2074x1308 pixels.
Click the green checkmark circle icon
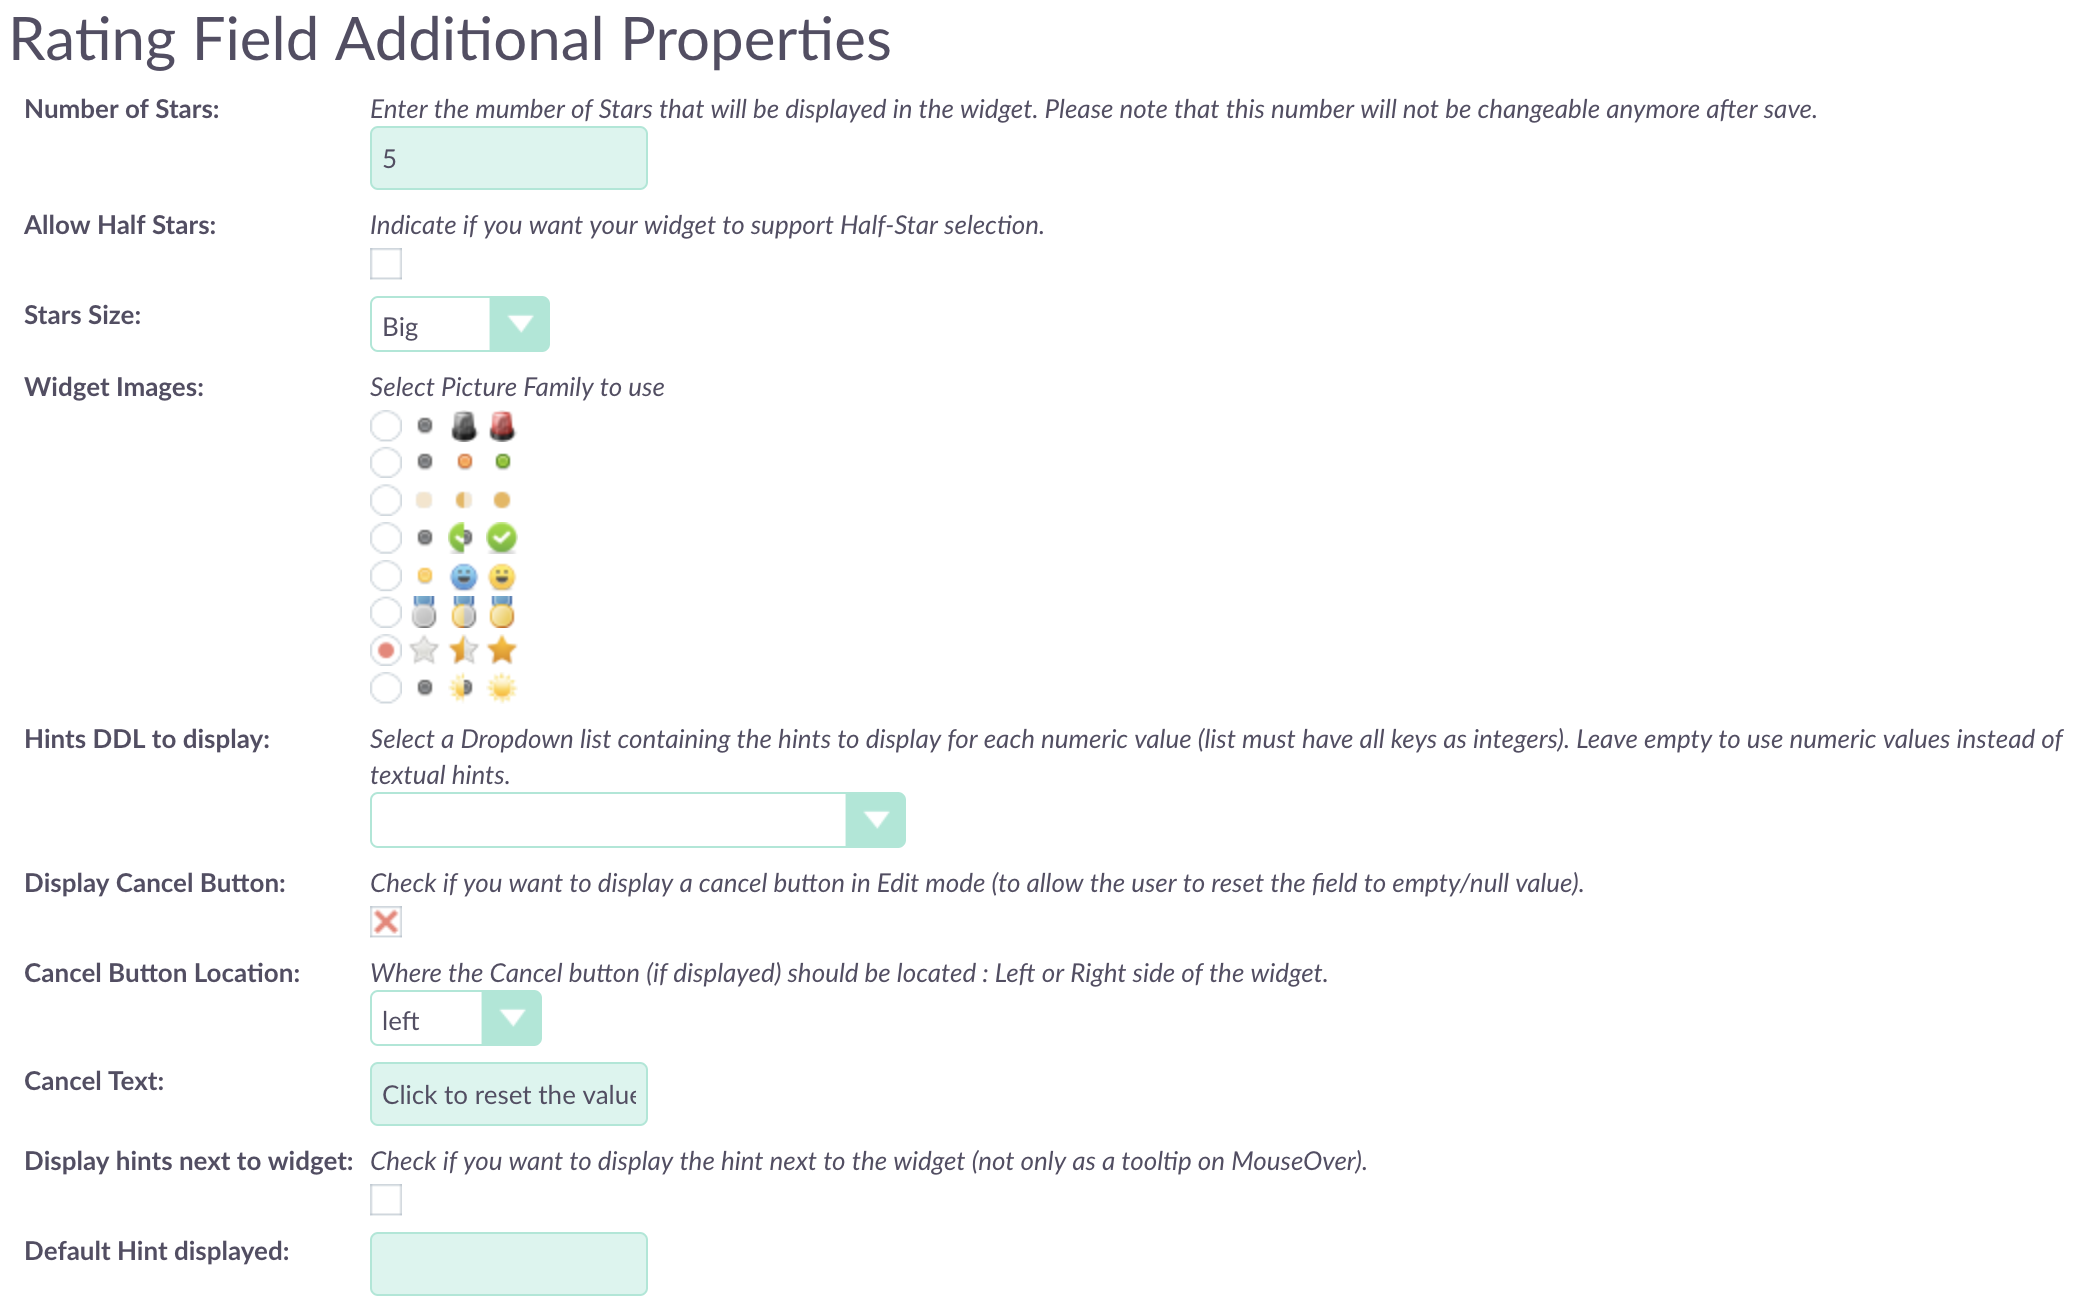point(502,538)
